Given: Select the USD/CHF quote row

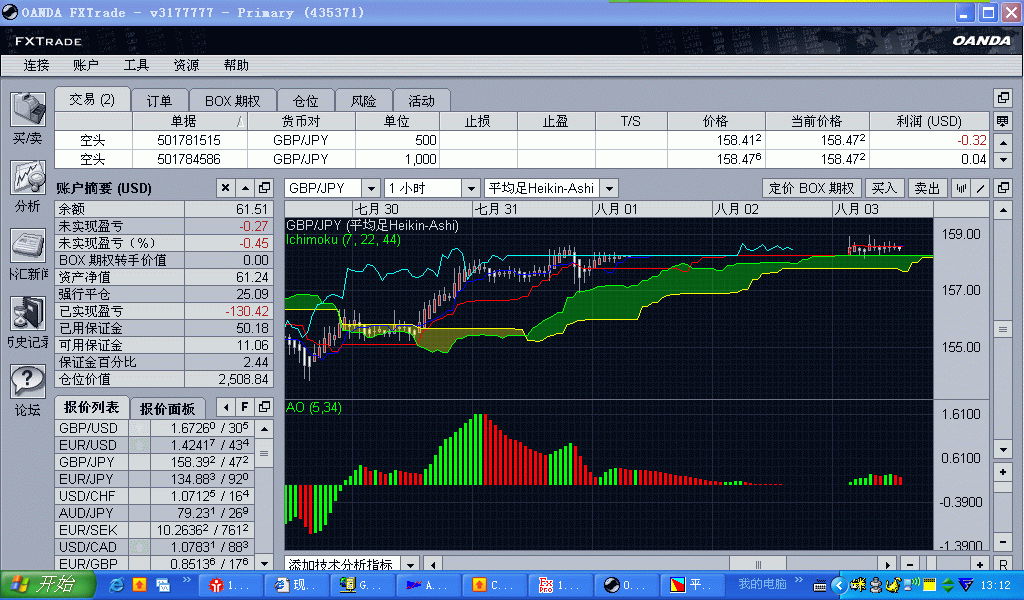Looking at the screenshot, I should [155, 496].
